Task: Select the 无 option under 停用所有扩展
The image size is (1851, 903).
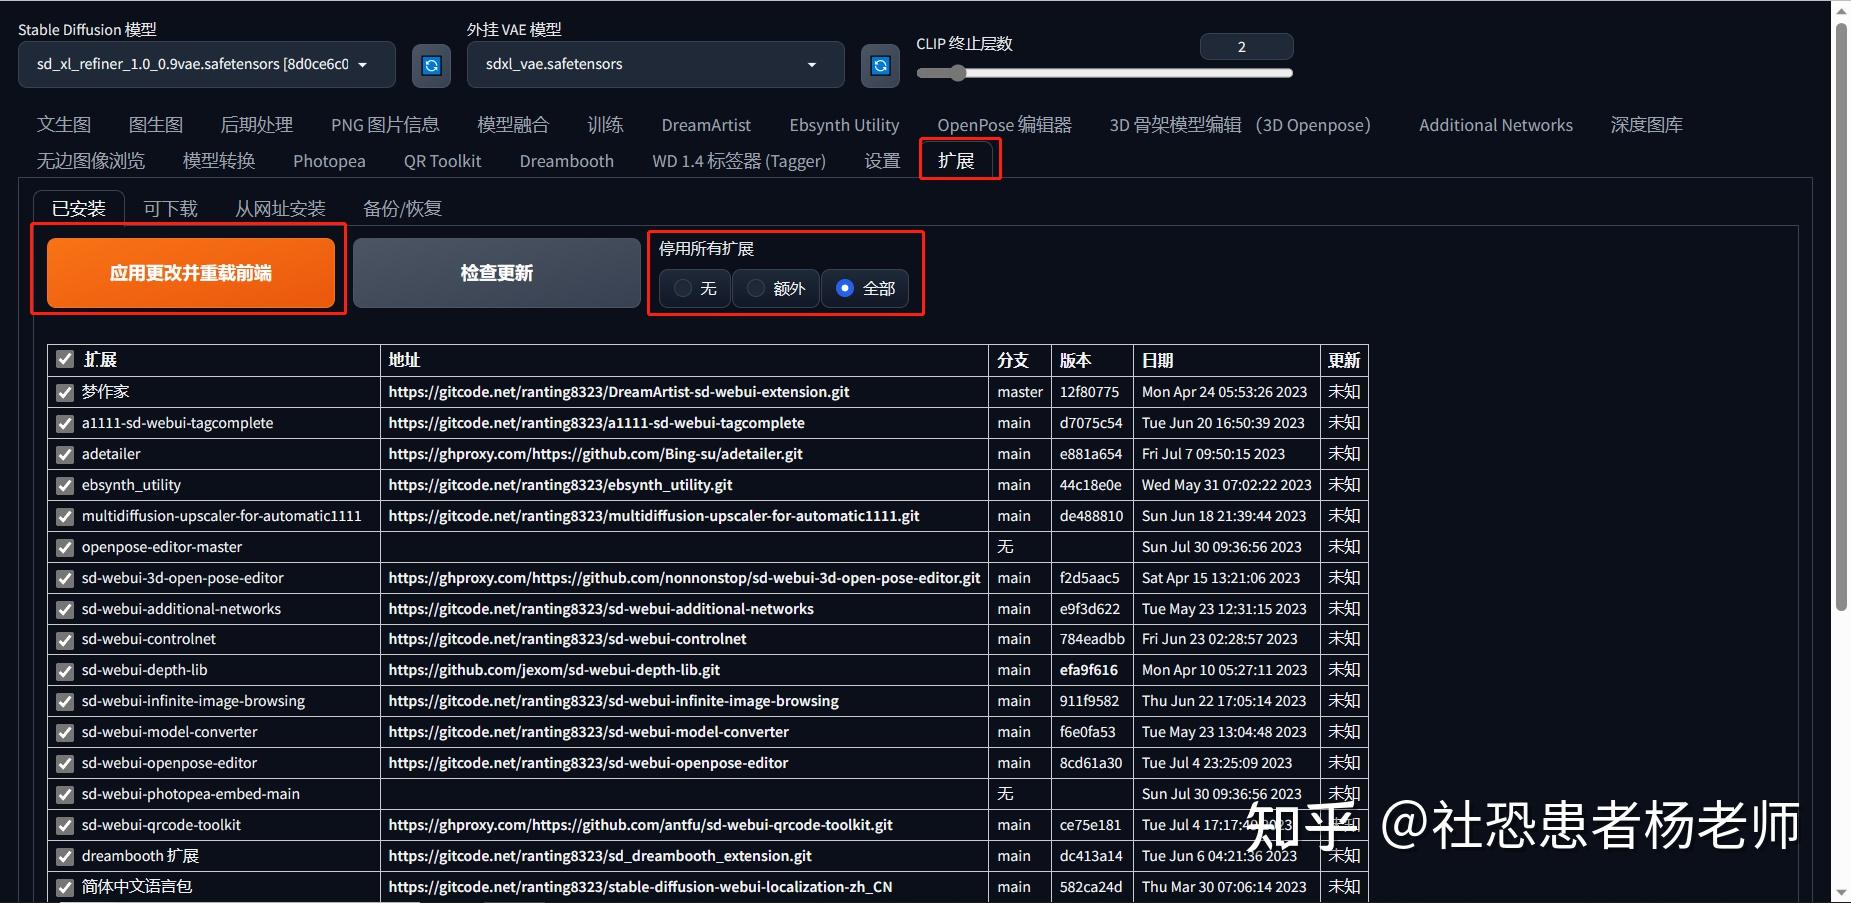Action: click(682, 289)
